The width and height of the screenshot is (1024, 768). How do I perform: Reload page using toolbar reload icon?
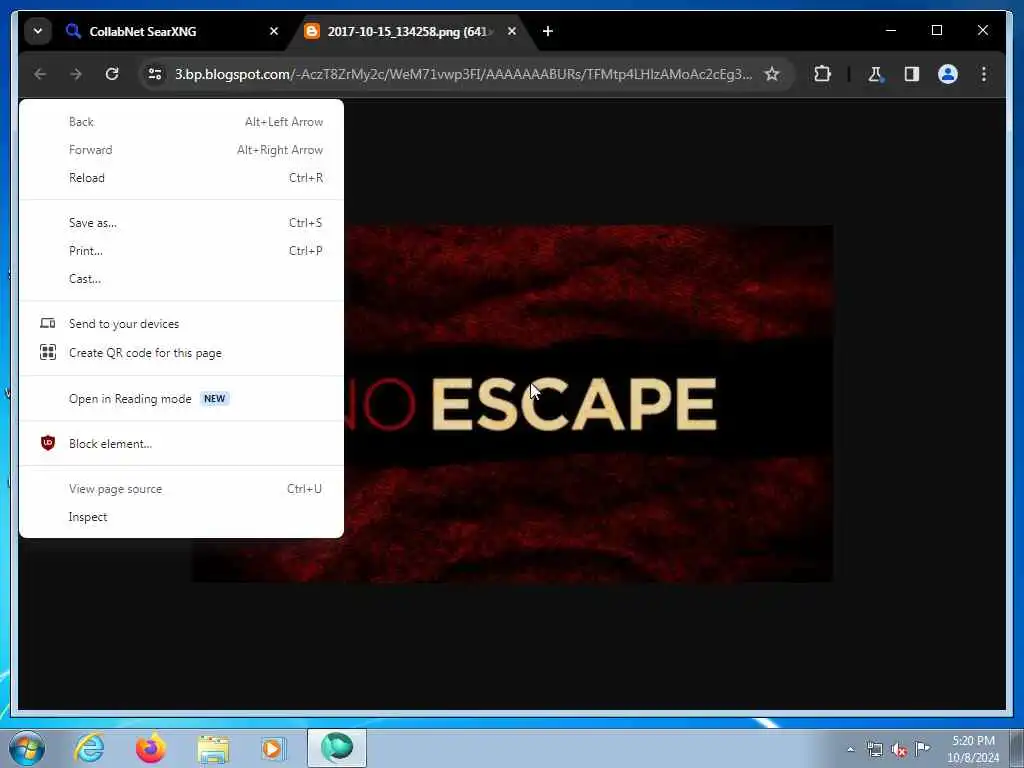pyautogui.click(x=112, y=74)
